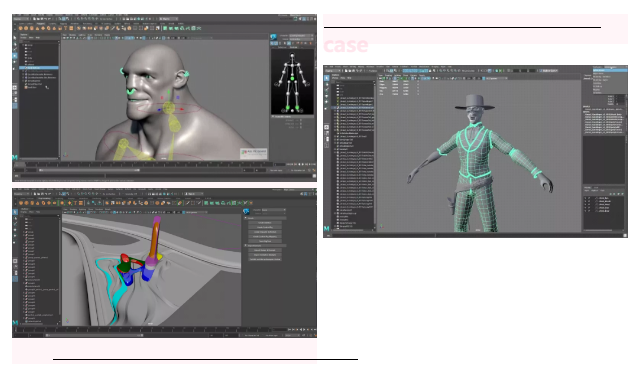Collapse the first section header in Quick Rig panel
The width and height of the screenshot is (640, 371).
265,218
